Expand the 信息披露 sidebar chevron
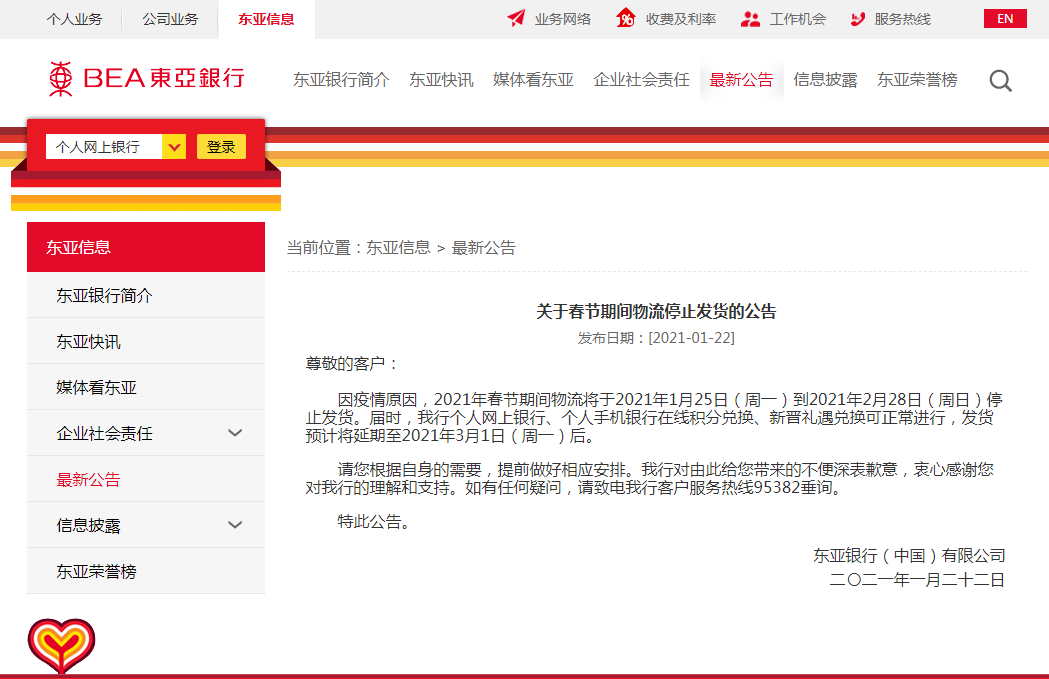1049x679 pixels. pyautogui.click(x=235, y=525)
